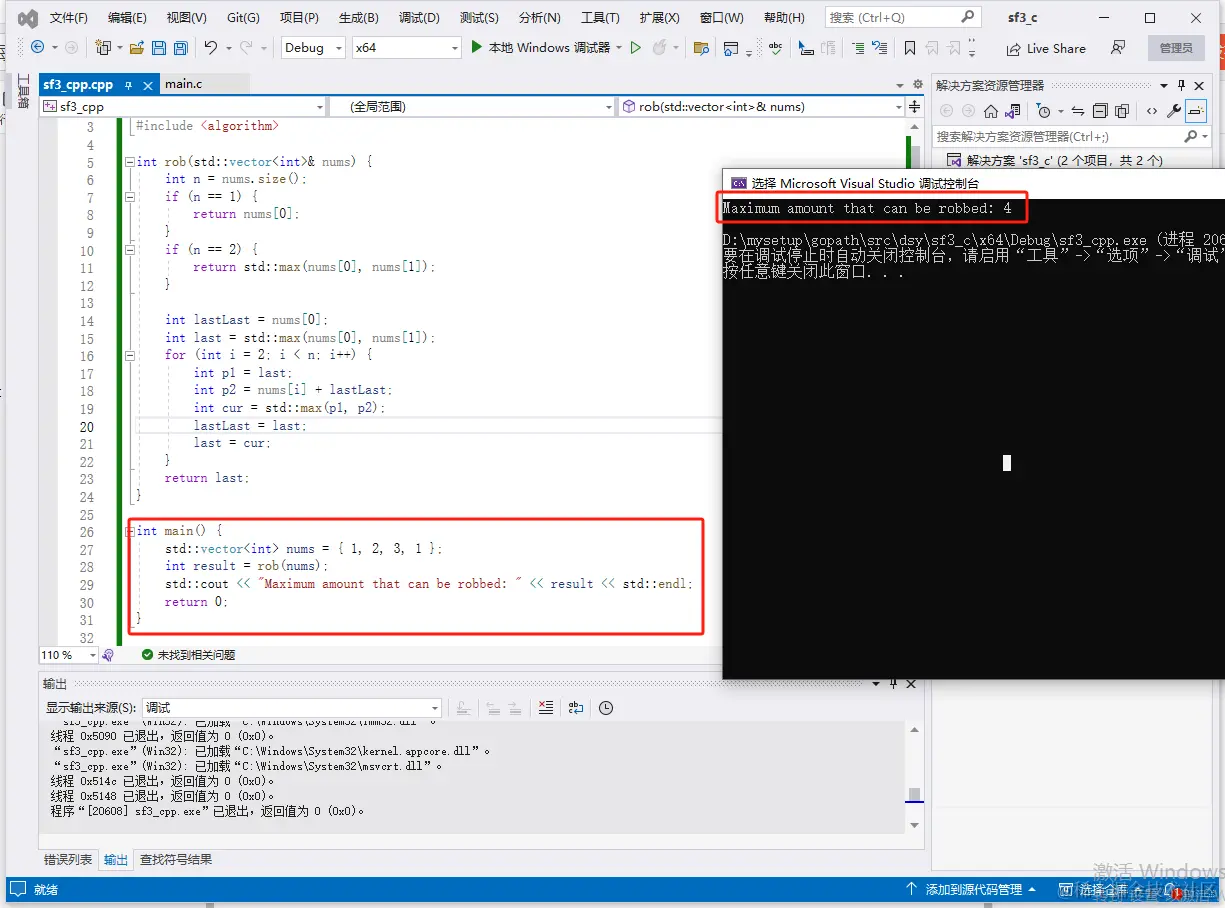
Task: Click the 搜索 (Ctrl+Q) search field
Action: [x=903, y=17]
